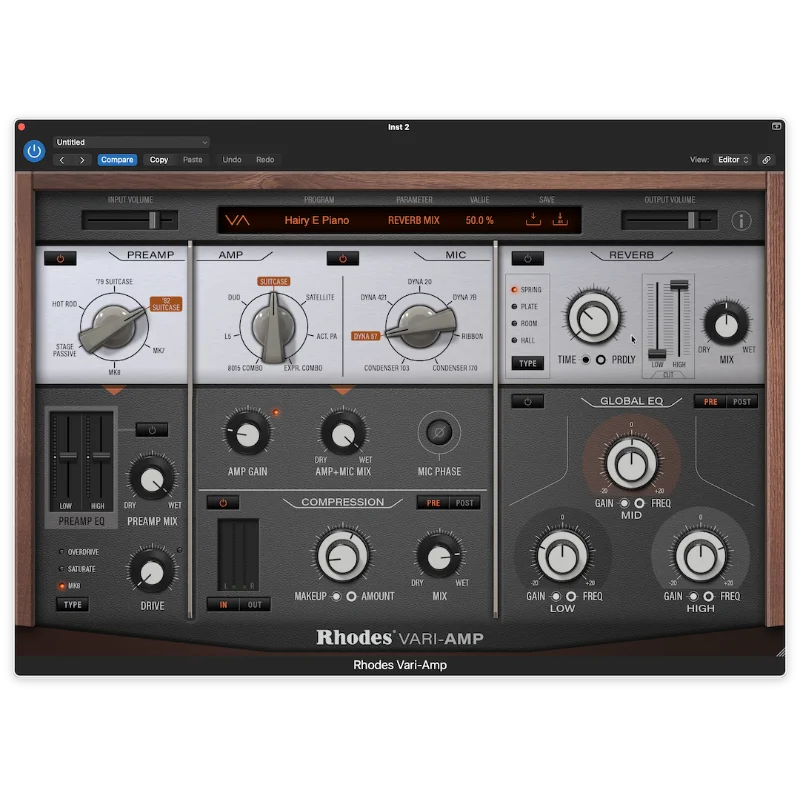This screenshot has width=800, height=800.
Task: Go to the previous preset arrow
Action: pyautogui.click(x=62, y=160)
